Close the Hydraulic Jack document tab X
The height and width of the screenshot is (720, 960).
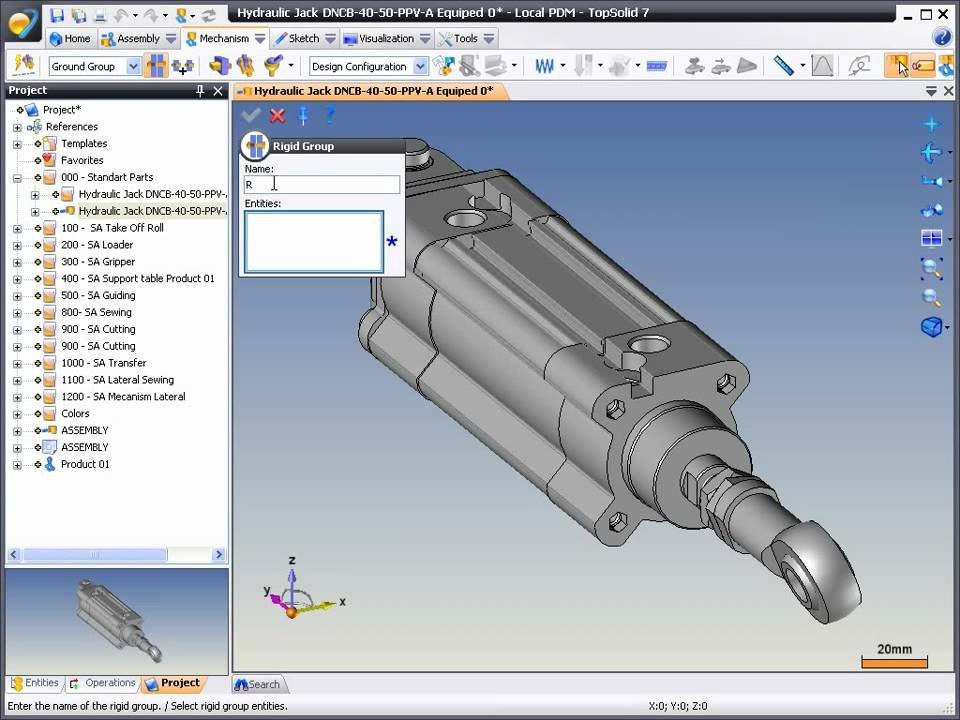948,91
